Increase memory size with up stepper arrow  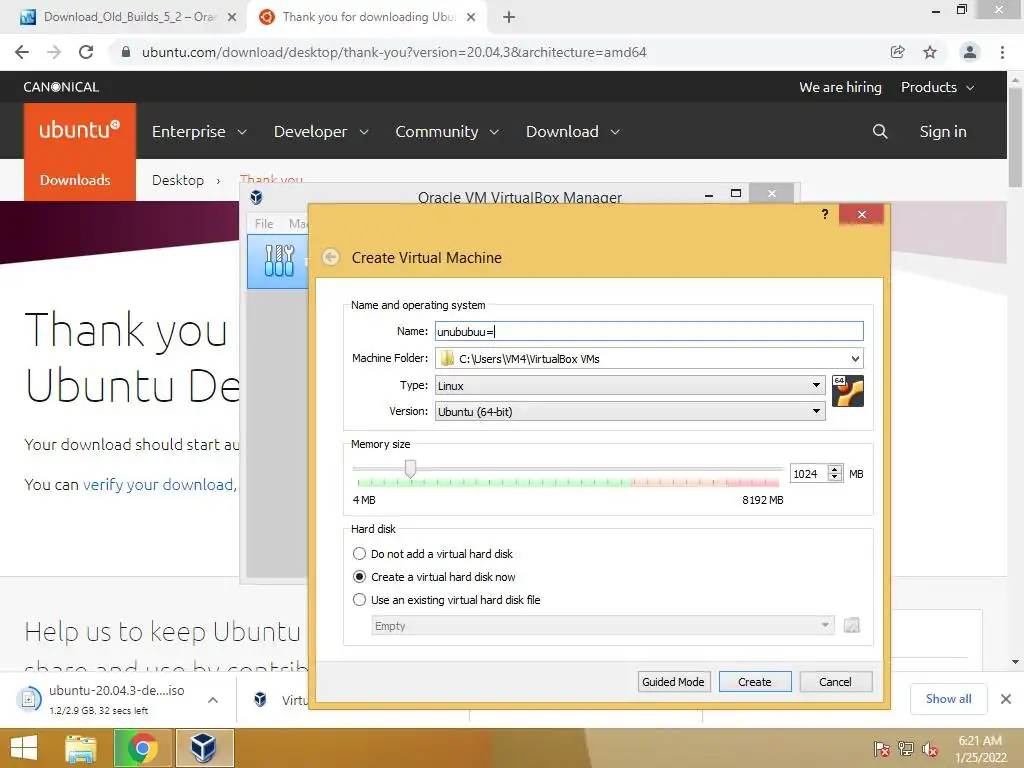(835, 469)
